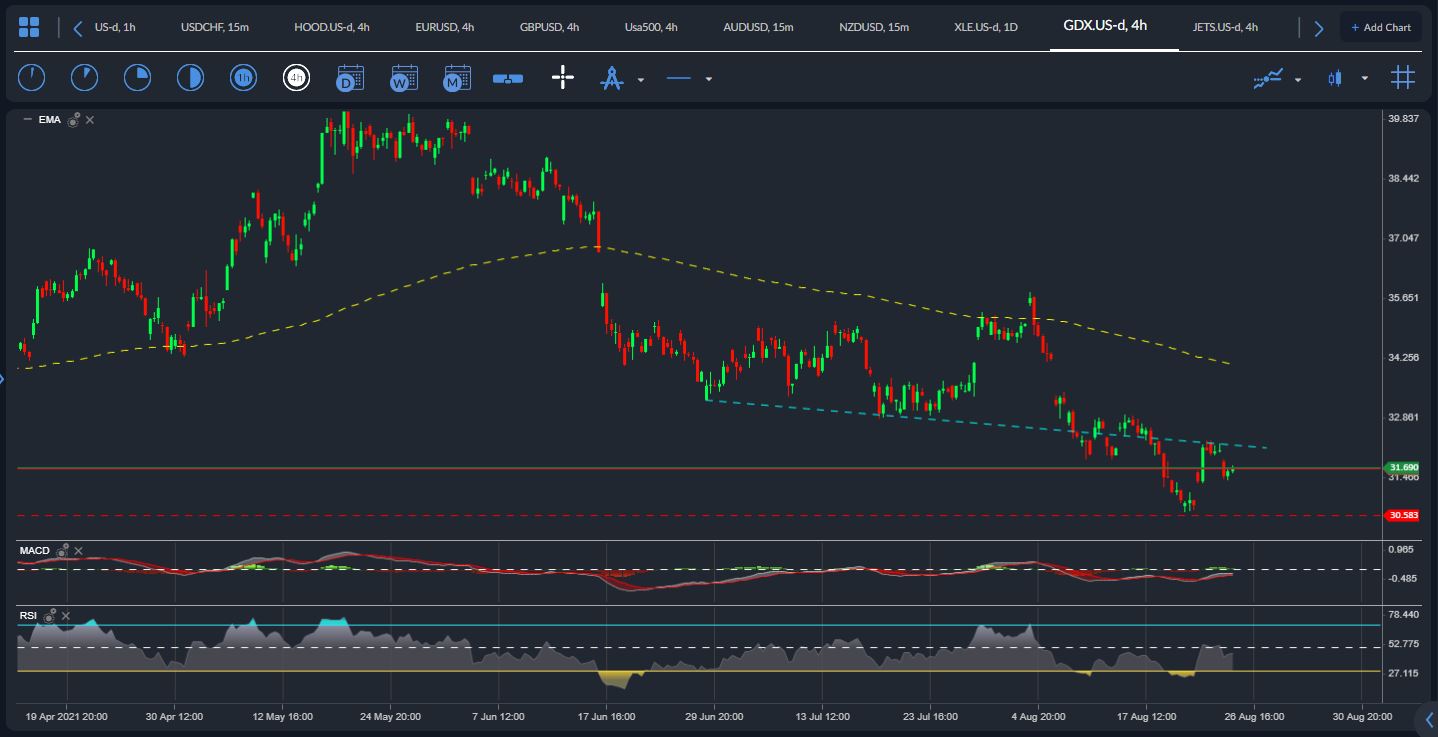Viewport: 1438px width, 737px height.
Task: Switch to the XLE.US-d, 1D tab
Action: click(x=986, y=27)
